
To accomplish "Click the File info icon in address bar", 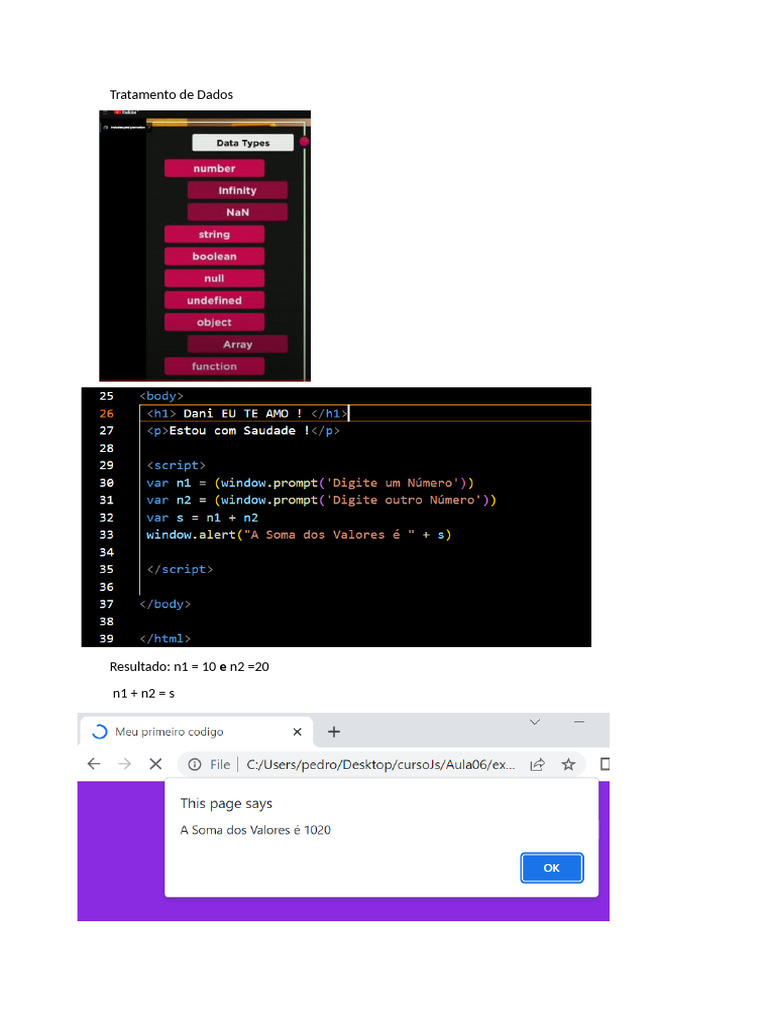I will pyautogui.click(x=195, y=764).
